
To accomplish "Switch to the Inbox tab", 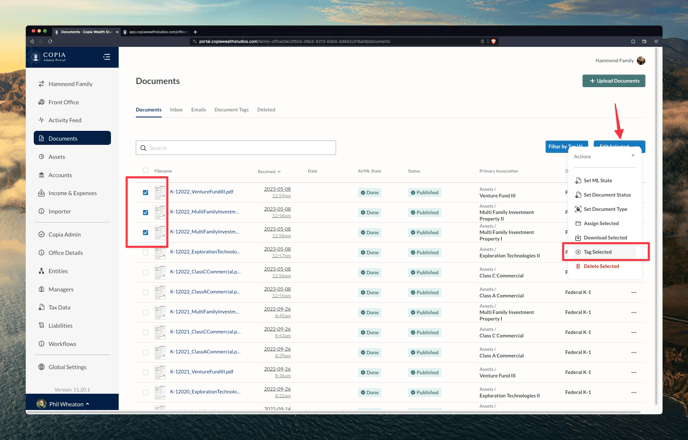I will coord(176,110).
